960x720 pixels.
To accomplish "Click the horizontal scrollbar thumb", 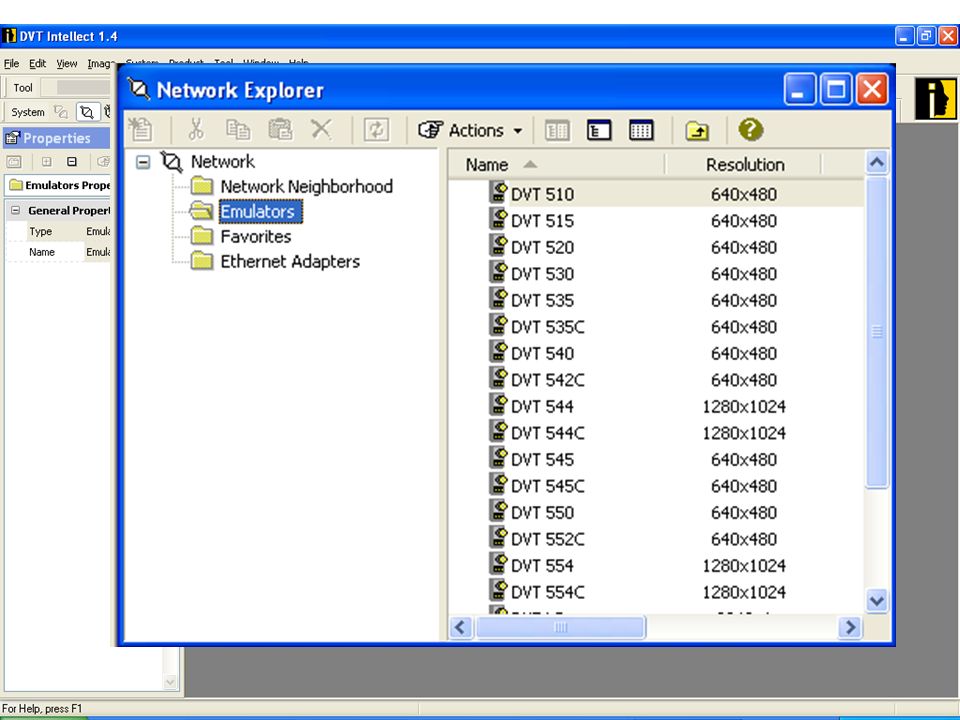I will (x=560, y=627).
